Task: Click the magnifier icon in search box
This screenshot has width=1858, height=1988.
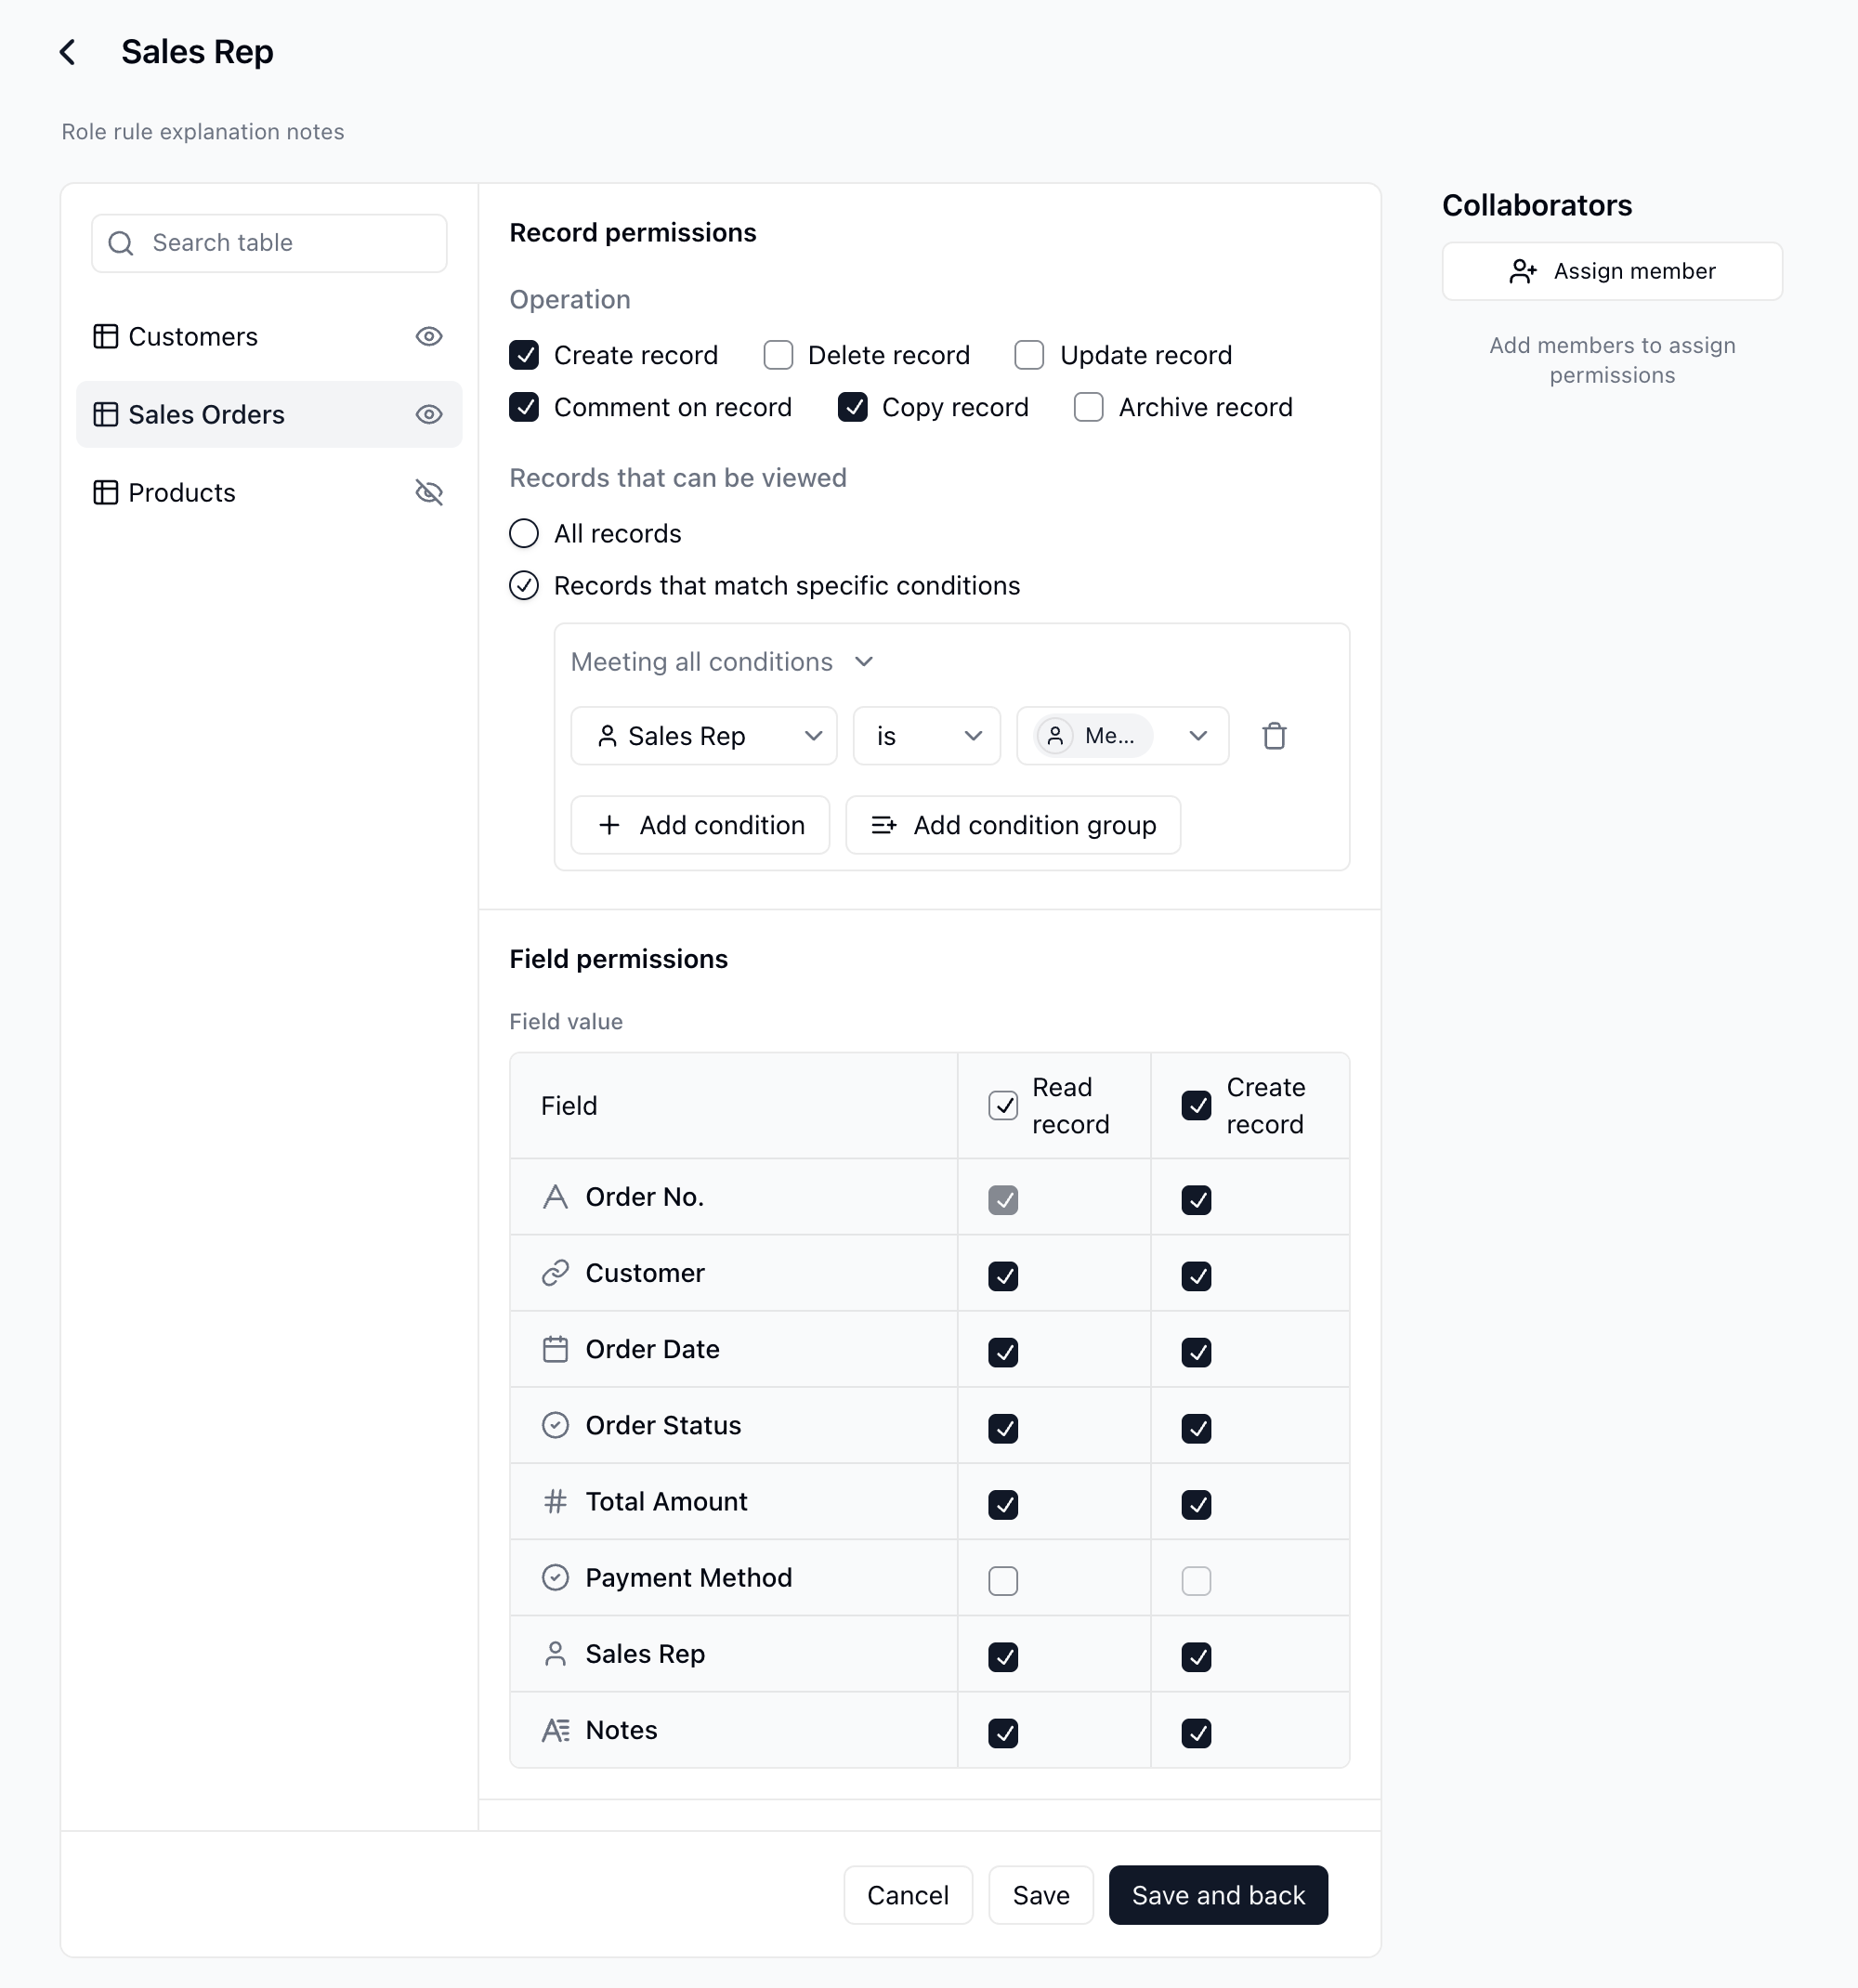Action: pyautogui.click(x=121, y=243)
